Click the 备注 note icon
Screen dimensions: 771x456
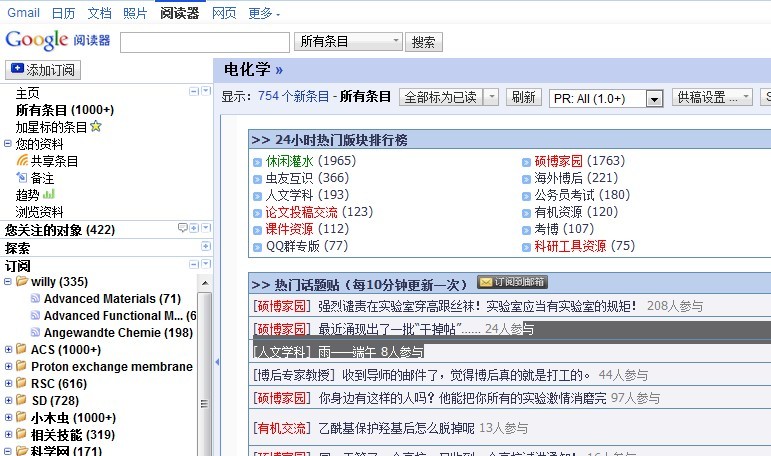click(x=22, y=177)
